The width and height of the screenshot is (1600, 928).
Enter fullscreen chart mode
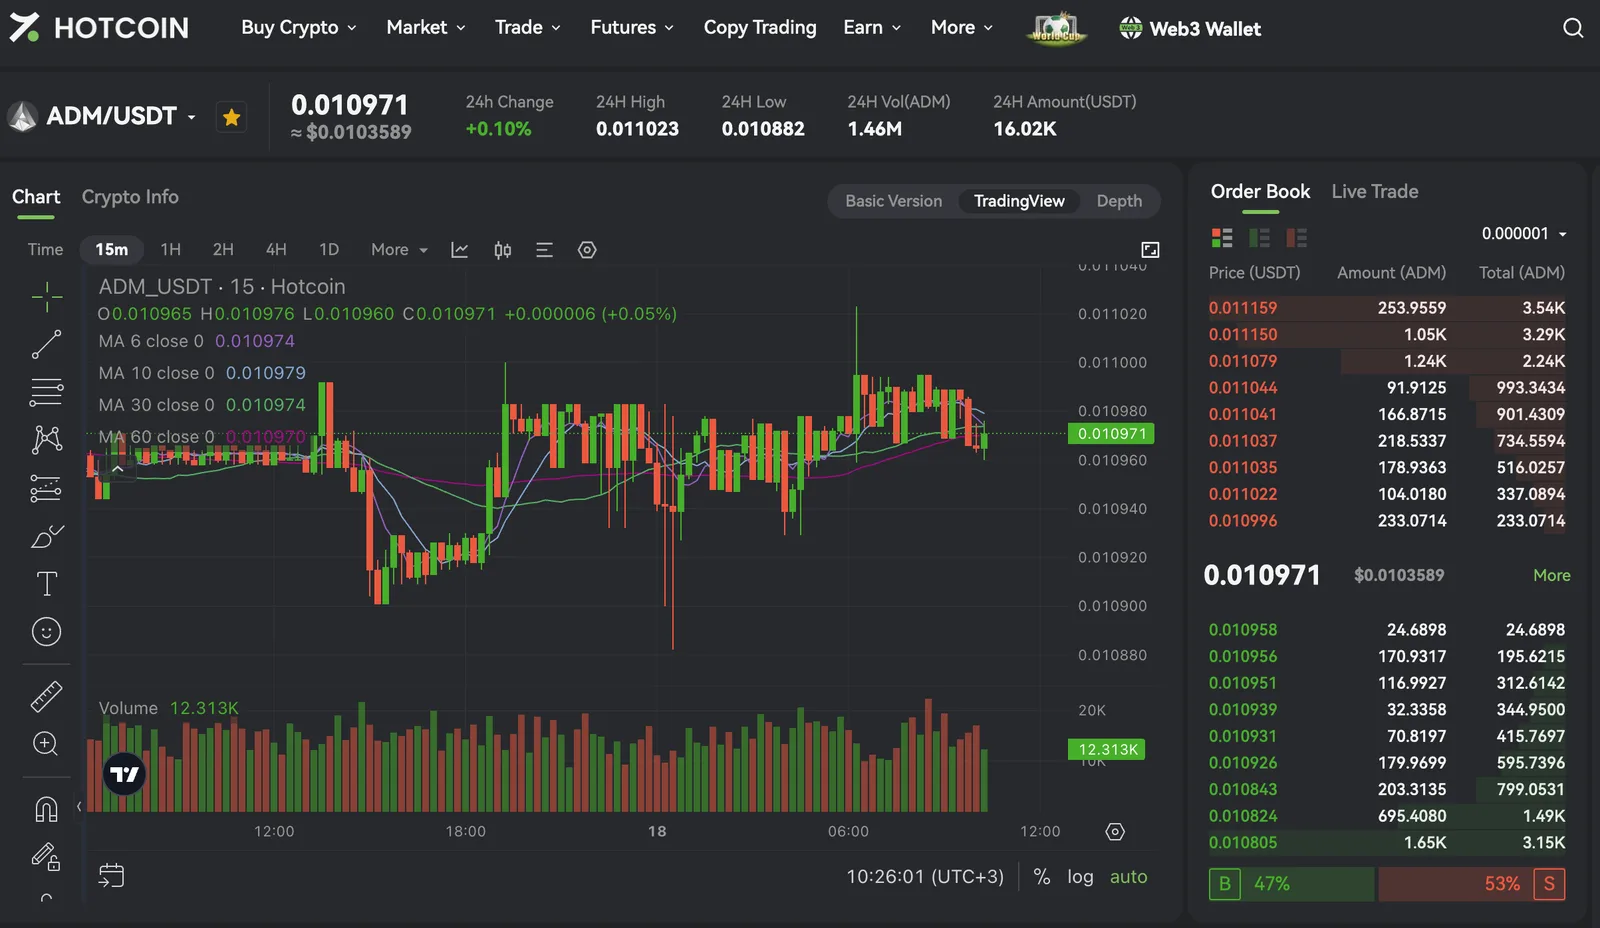pos(1151,250)
